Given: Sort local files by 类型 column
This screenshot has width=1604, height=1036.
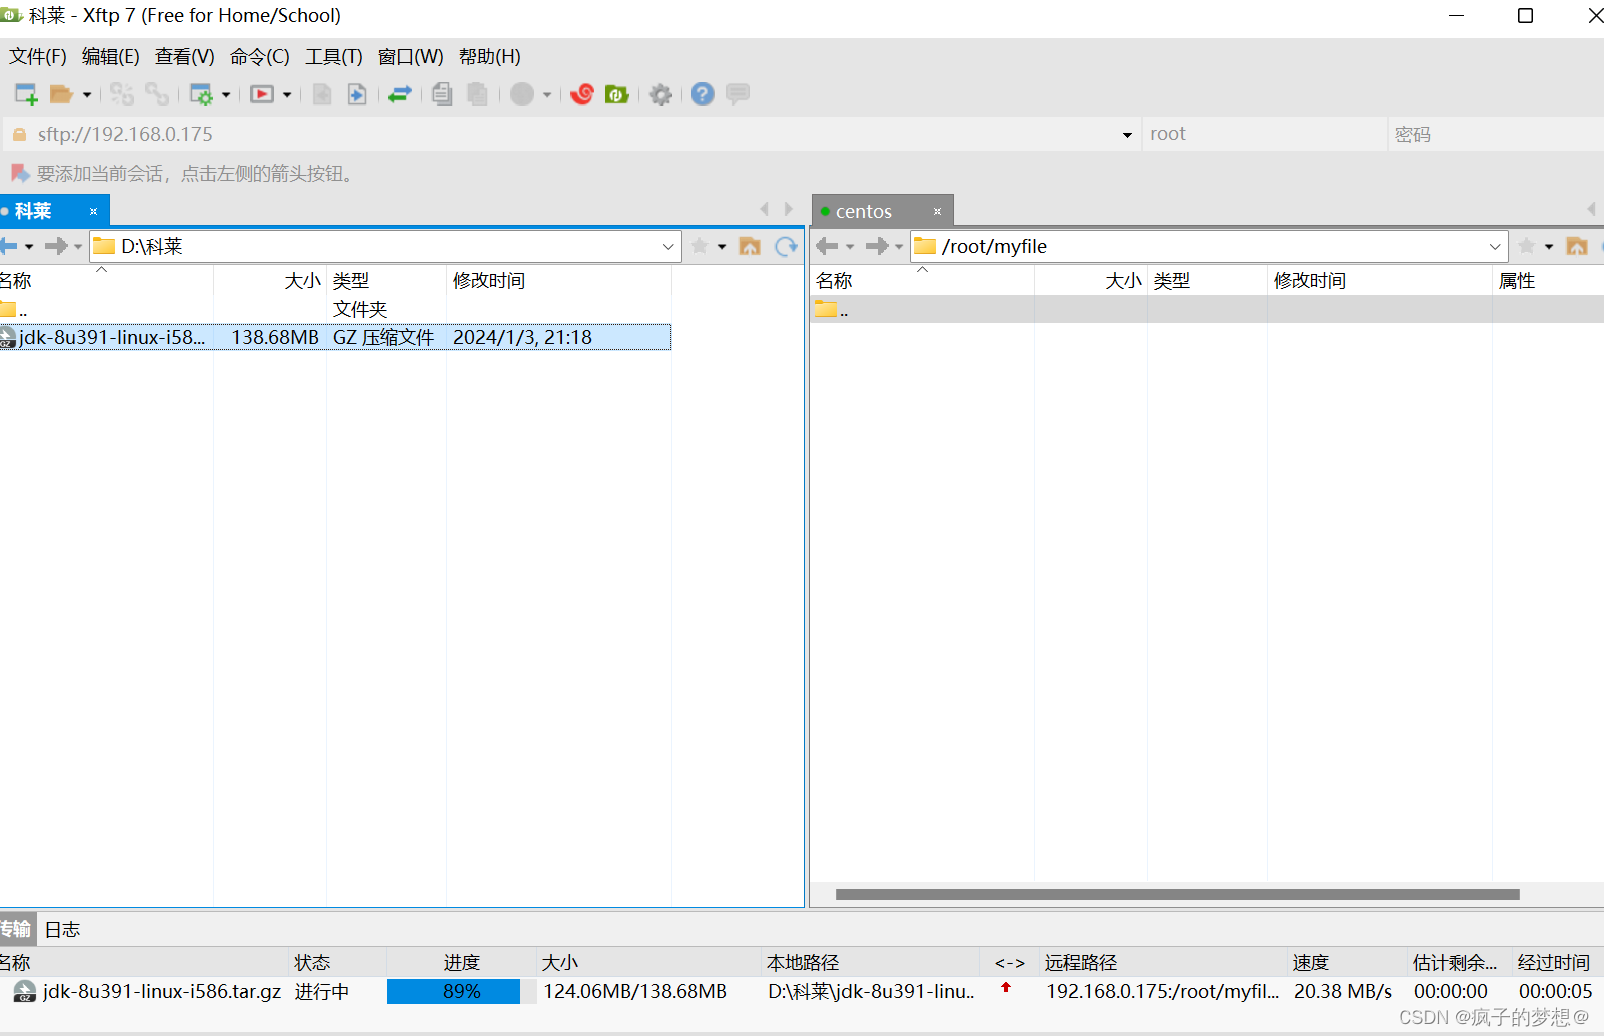Looking at the screenshot, I should [x=386, y=281].
